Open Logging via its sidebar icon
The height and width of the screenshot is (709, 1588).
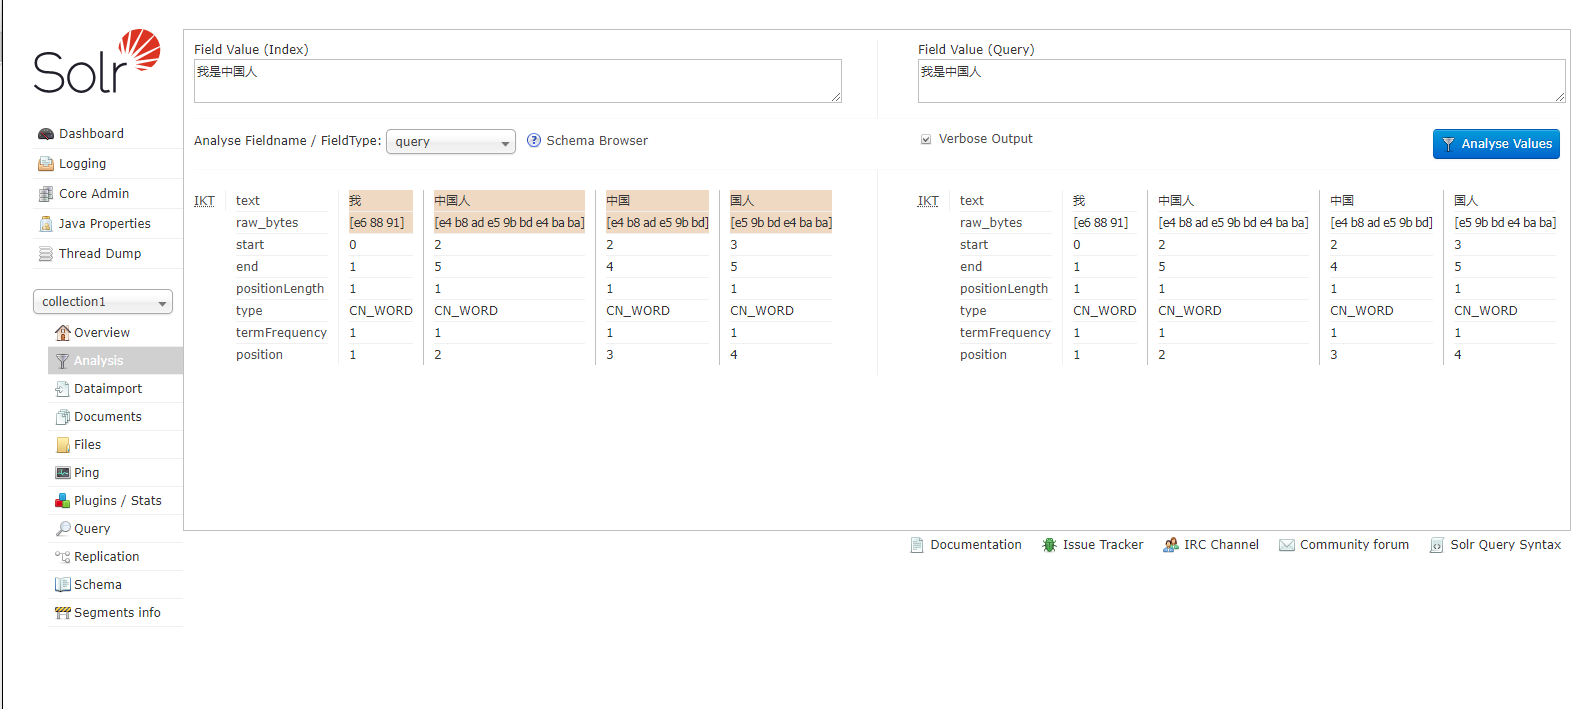(45, 164)
